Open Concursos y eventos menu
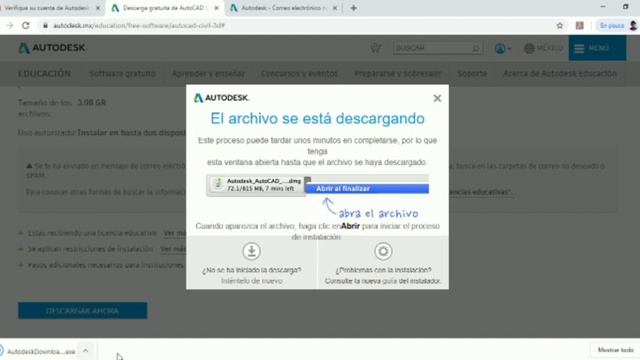Image resolution: width=640 pixels, height=360 pixels. pyautogui.click(x=300, y=73)
